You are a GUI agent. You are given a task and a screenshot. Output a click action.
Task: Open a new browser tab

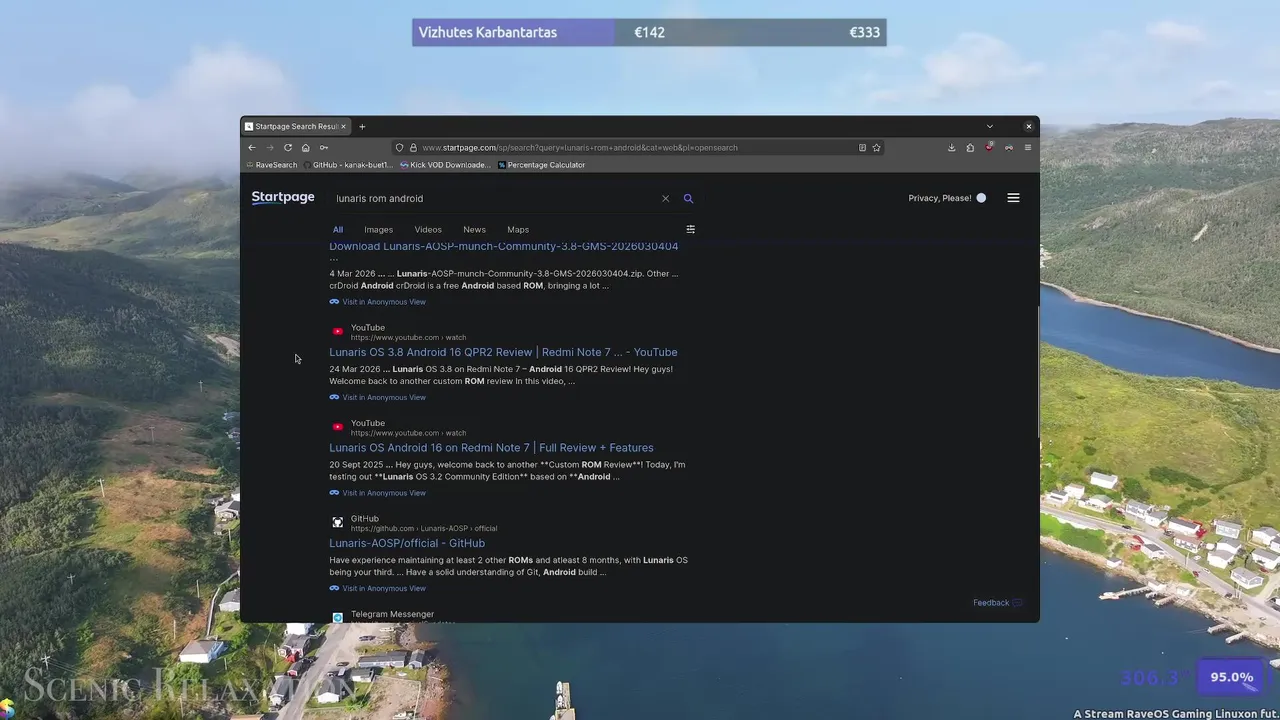(x=362, y=126)
